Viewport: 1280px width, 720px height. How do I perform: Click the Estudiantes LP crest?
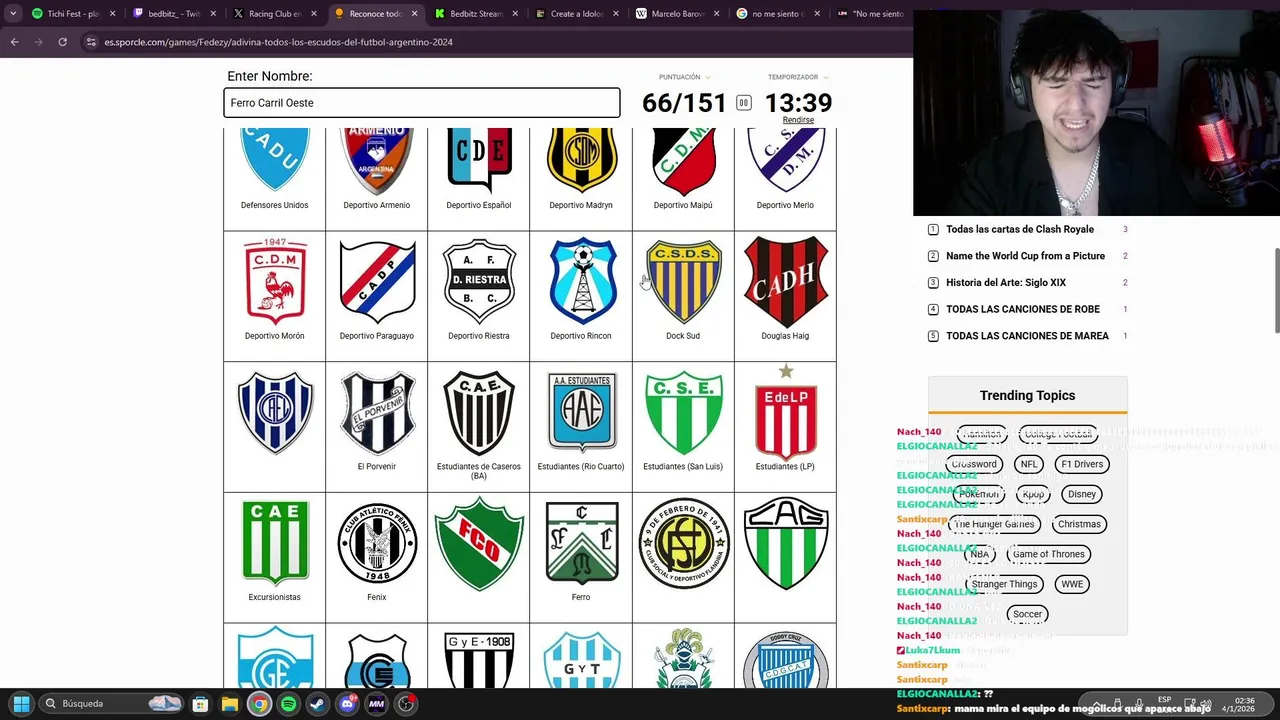pyautogui.click(x=785, y=412)
